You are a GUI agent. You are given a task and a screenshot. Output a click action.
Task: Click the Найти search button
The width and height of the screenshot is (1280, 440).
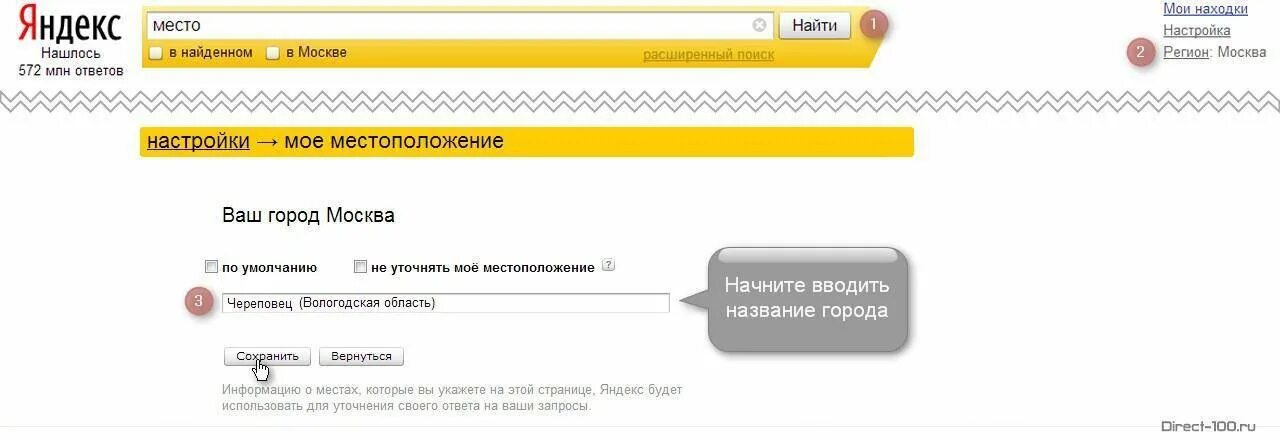click(814, 26)
